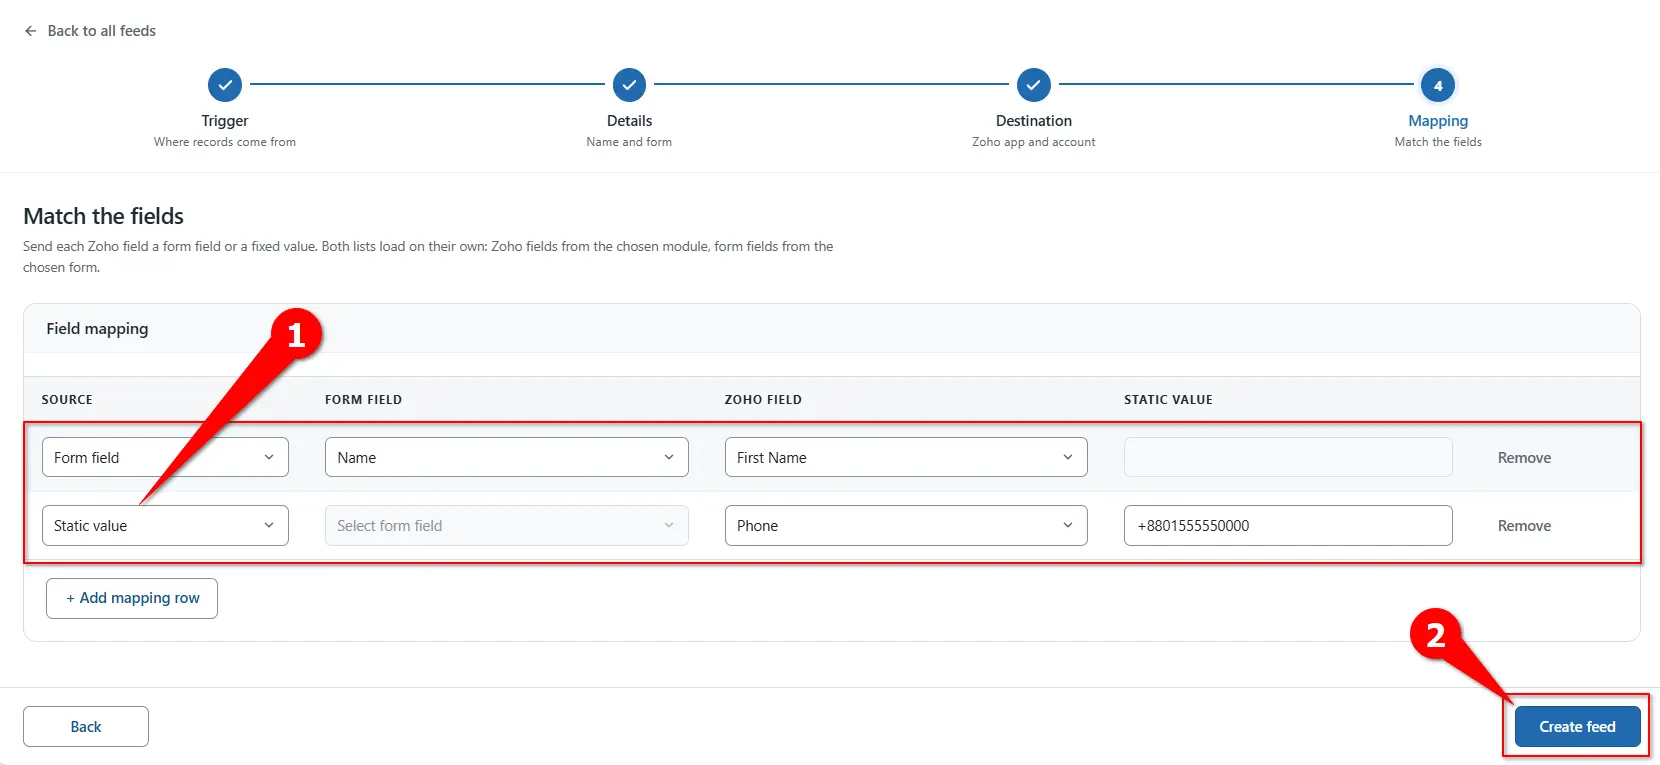Select the Mapping step number 4 circle
Screen dimensions: 1660x765
[x=1438, y=85]
